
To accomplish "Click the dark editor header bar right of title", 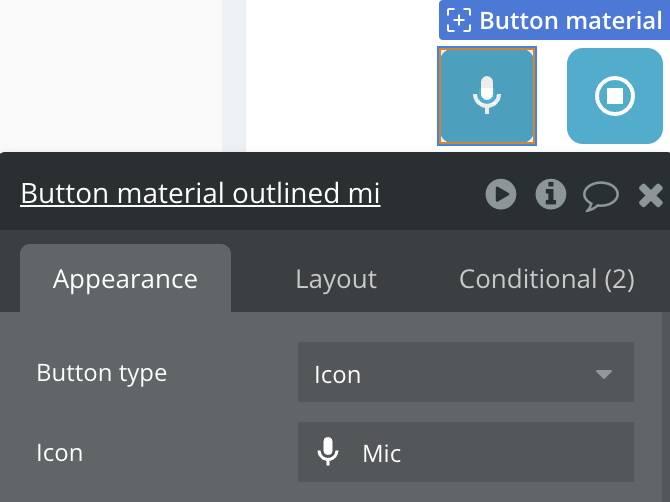I will (x=430, y=194).
